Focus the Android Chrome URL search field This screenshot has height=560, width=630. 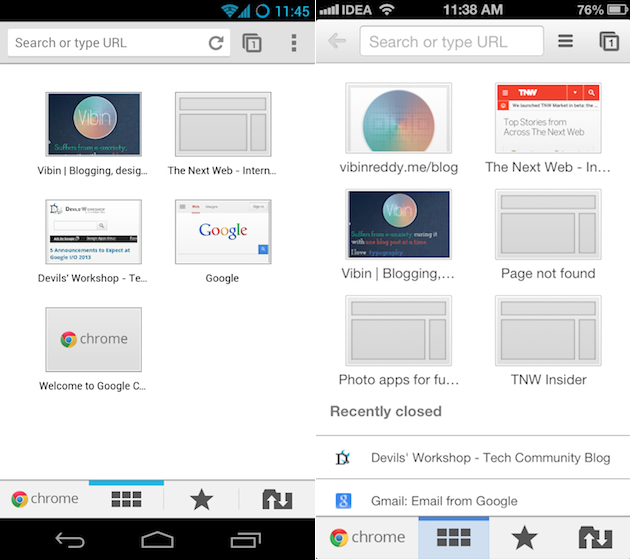(x=119, y=43)
